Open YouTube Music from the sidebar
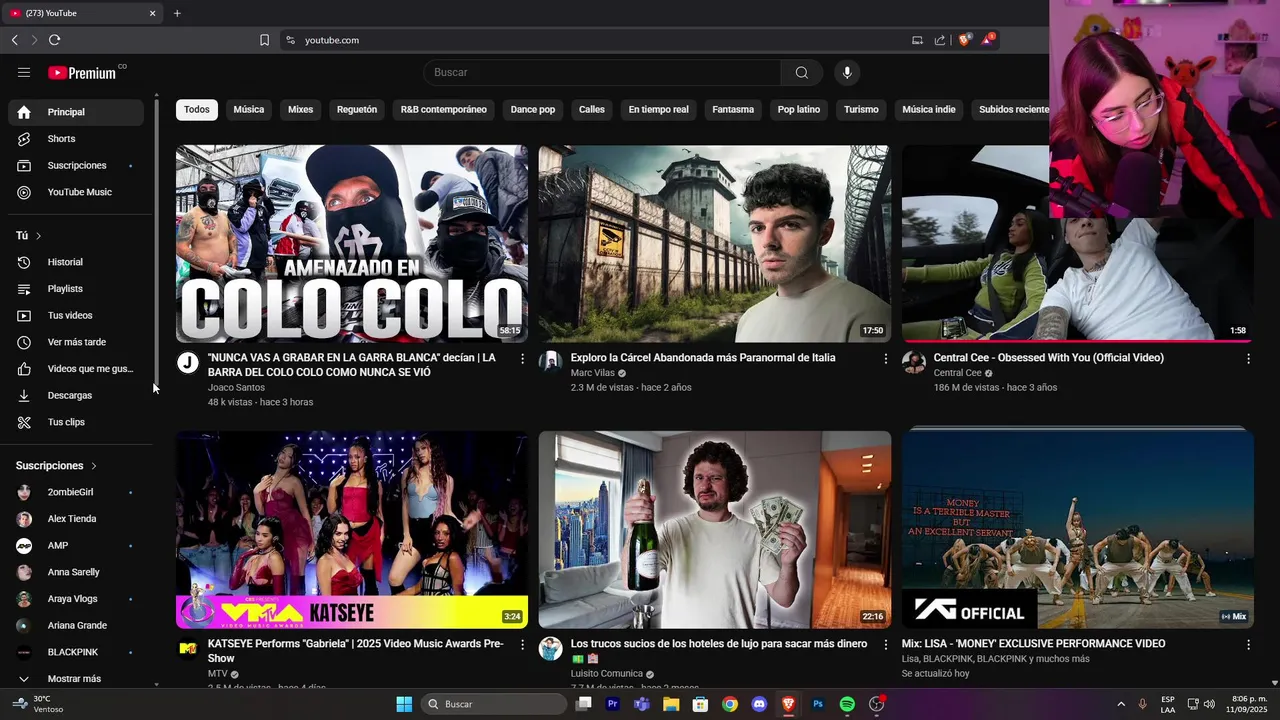Viewport: 1280px width, 720px height. (x=76, y=192)
